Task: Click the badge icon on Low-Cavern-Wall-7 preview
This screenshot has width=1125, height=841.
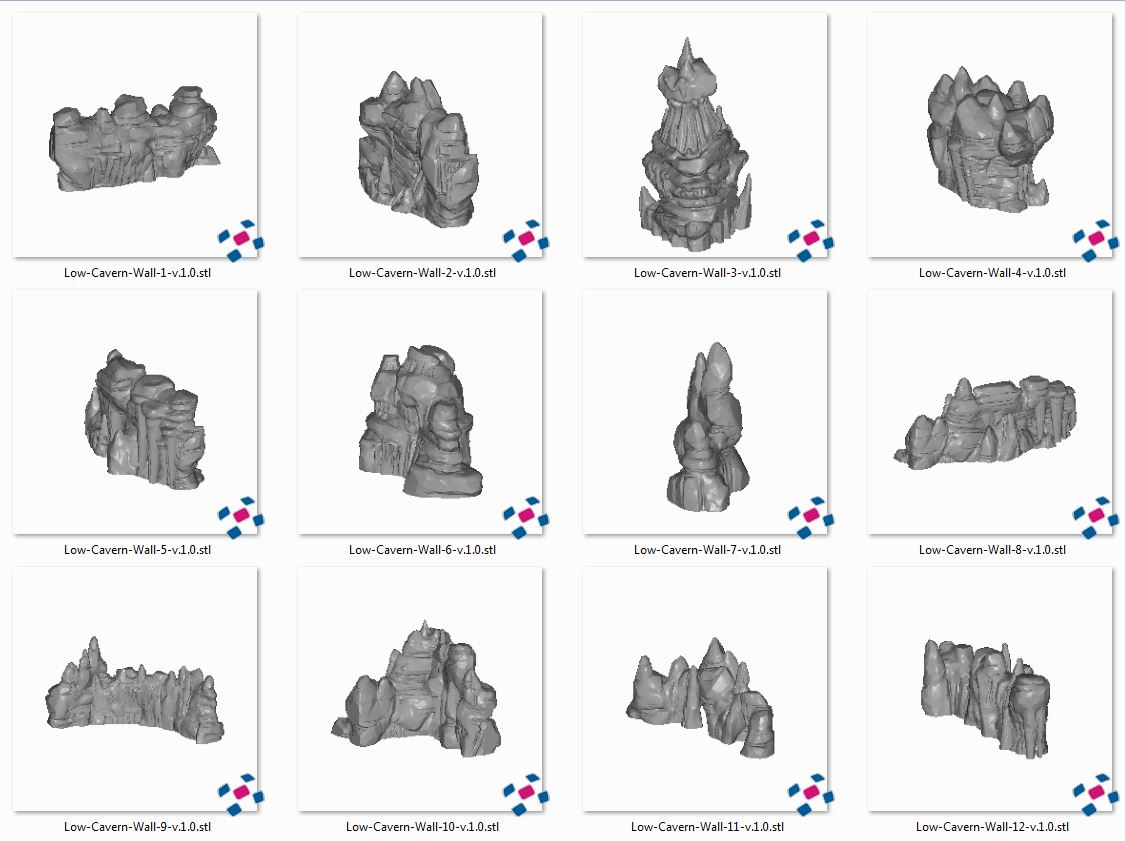Action: tap(810, 516)
